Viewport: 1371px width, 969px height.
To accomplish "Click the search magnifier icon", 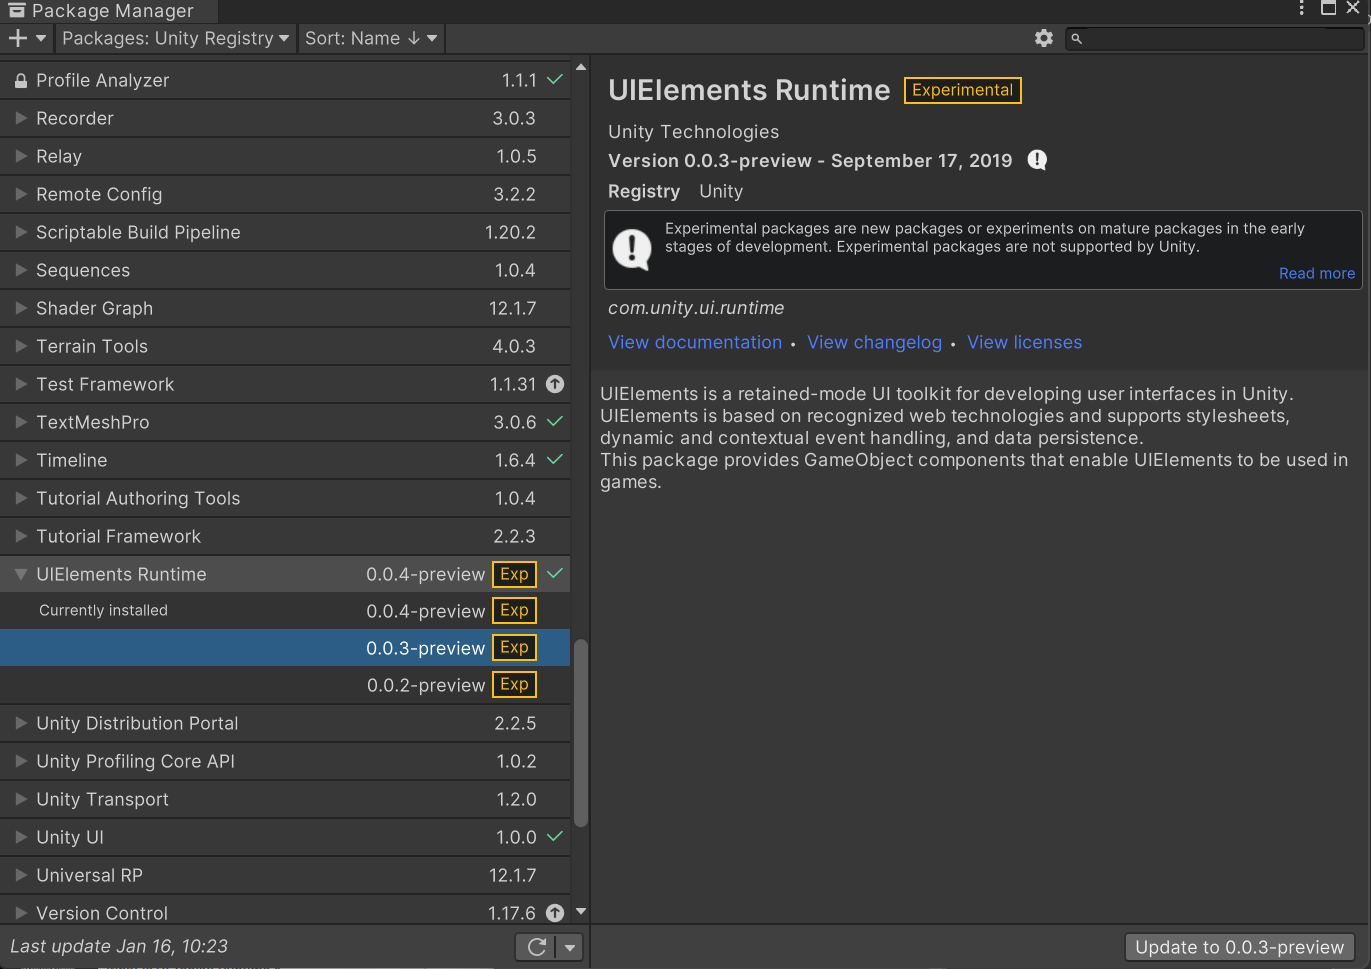I will point(1077,39).
